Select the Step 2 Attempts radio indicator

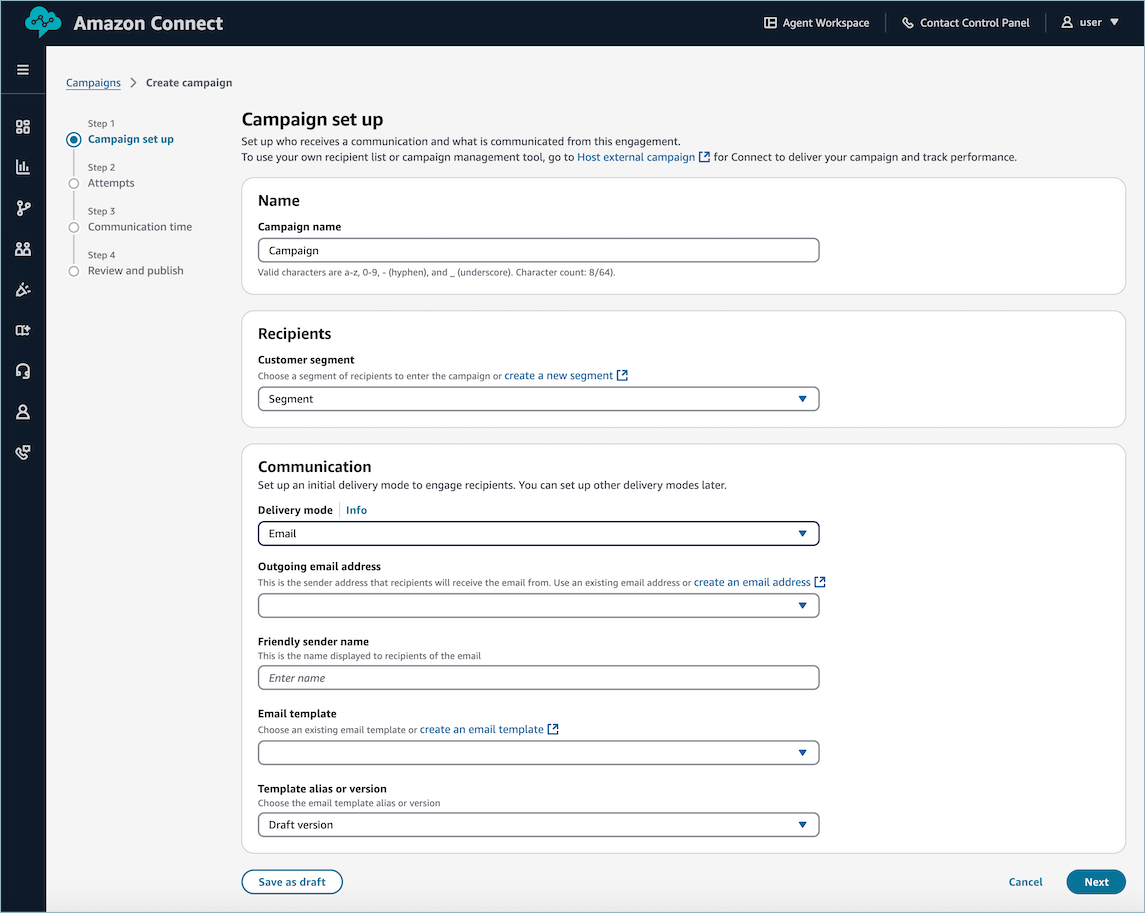tap(73, 183)
